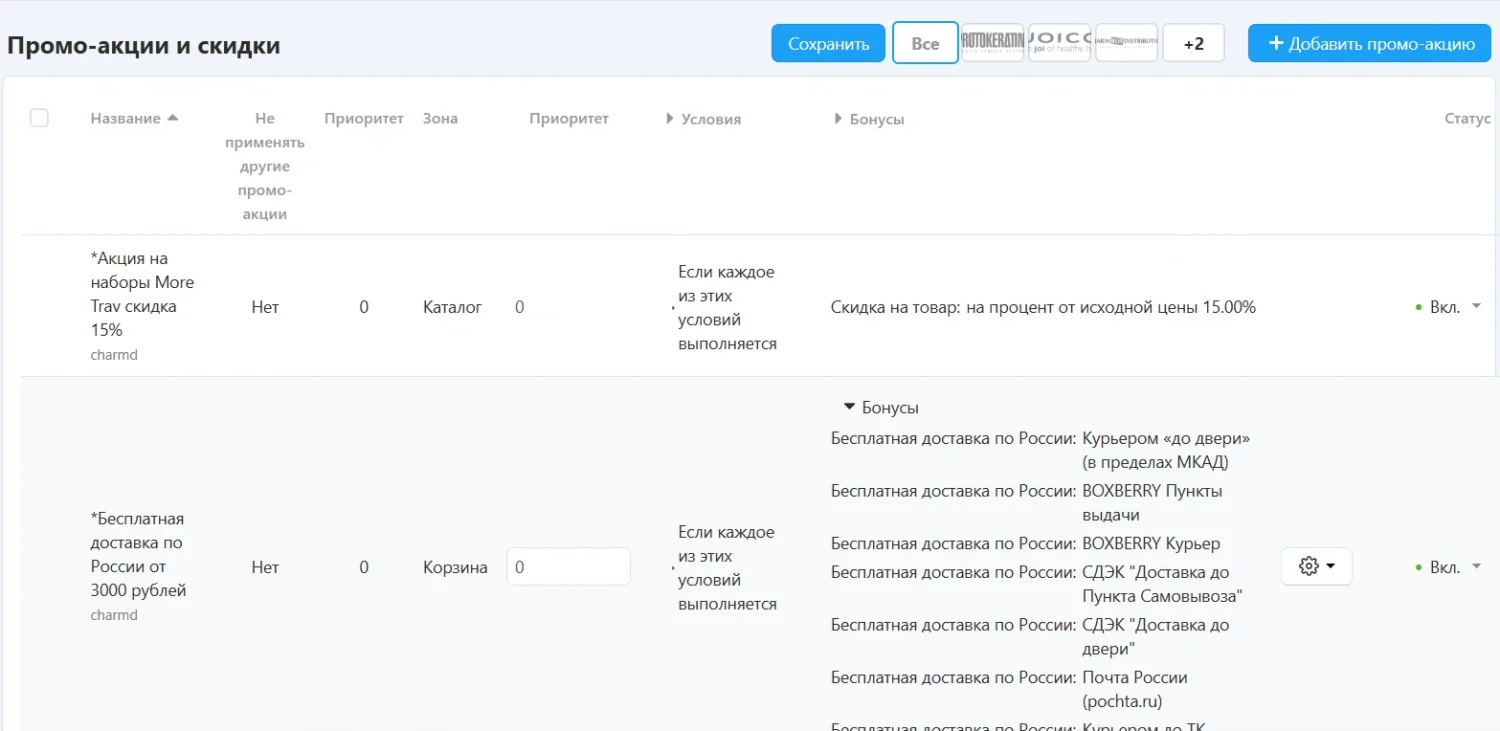Click the triangle icon beside Условия header

point(670,119)
